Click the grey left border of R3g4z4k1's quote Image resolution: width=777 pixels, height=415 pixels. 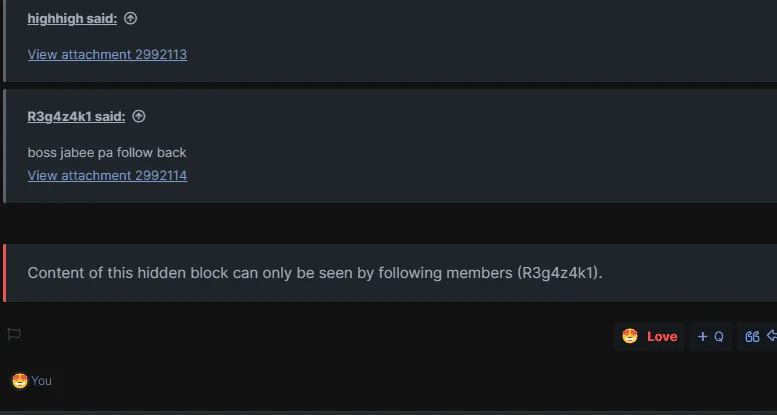coord(4,146)
